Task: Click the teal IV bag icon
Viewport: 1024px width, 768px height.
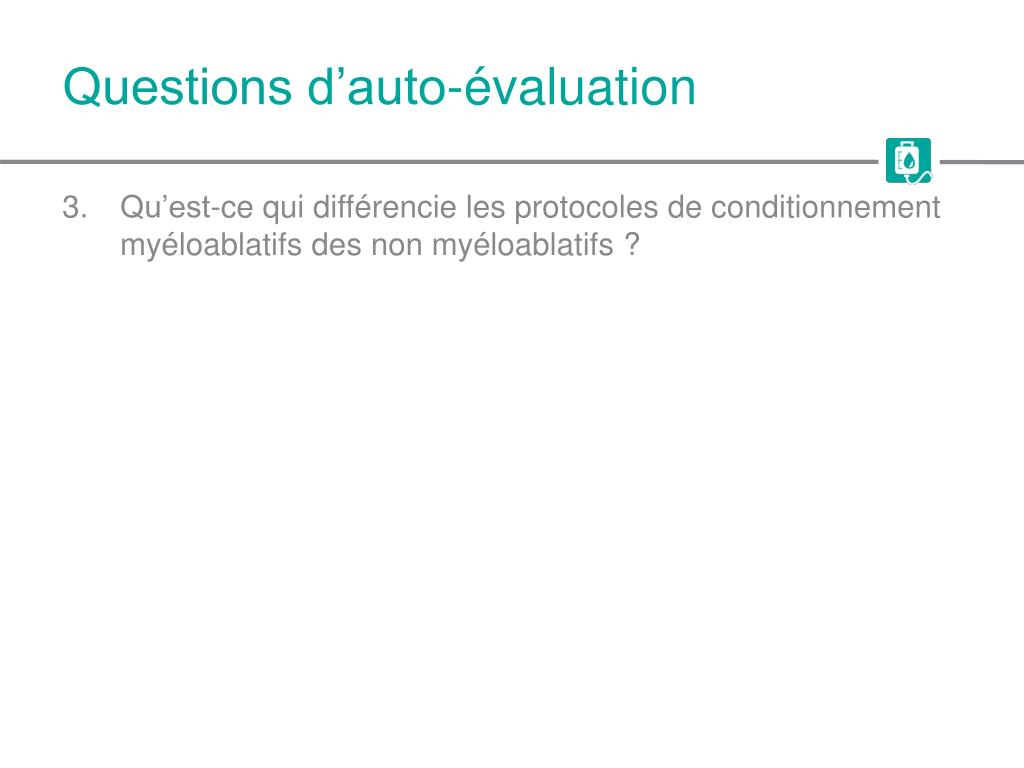Action: 908,161
